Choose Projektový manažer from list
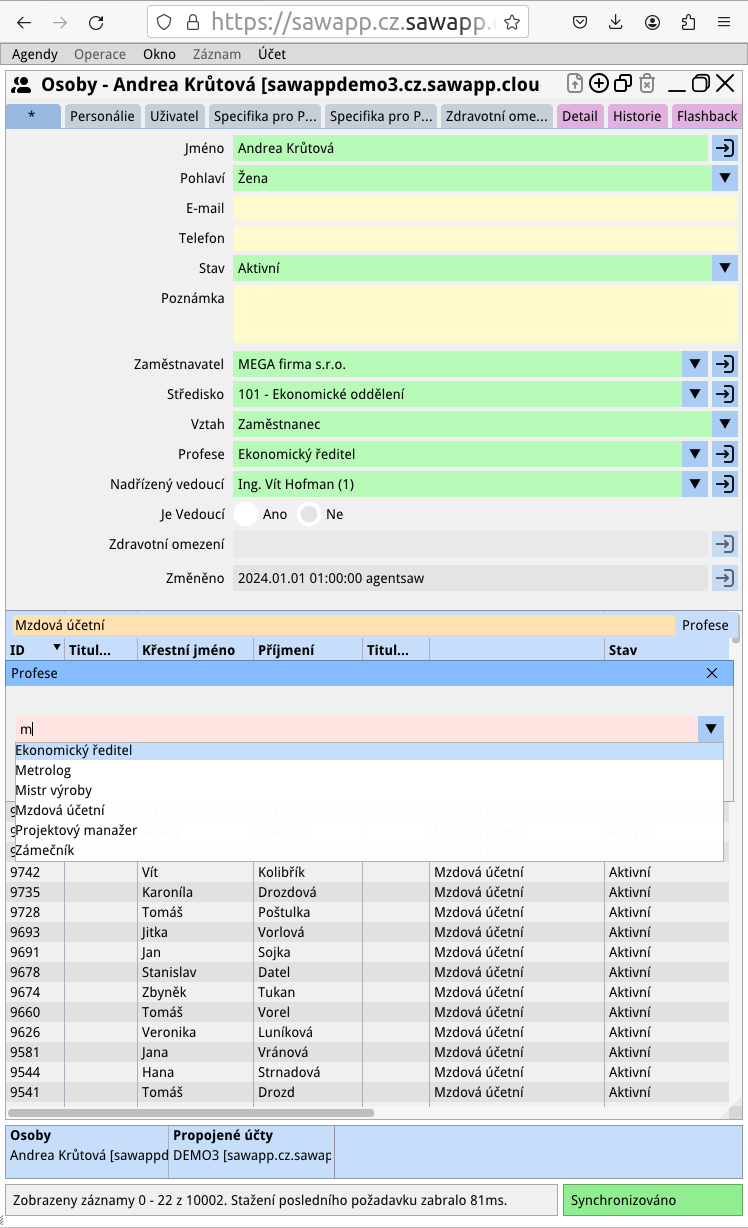The width and height of the screenshot is (748, 1228). tap(369, 830)
